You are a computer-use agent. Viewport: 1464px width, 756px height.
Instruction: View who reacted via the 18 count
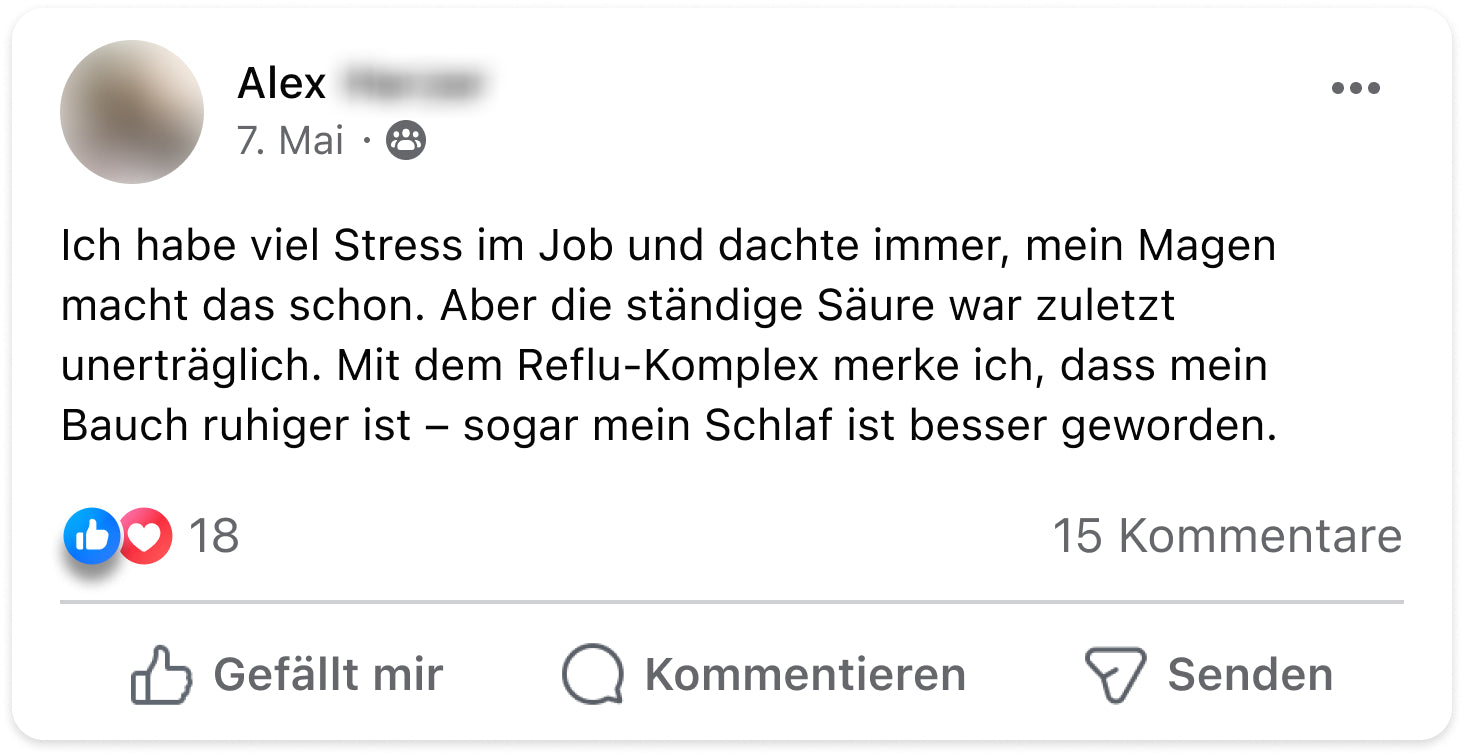click(x=214, y=536)
